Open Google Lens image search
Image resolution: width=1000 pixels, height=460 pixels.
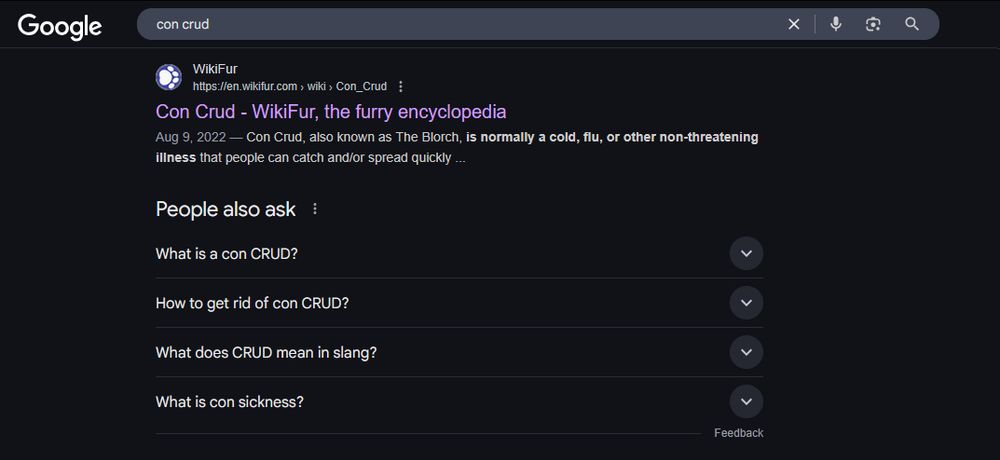[x=873, y=24]
